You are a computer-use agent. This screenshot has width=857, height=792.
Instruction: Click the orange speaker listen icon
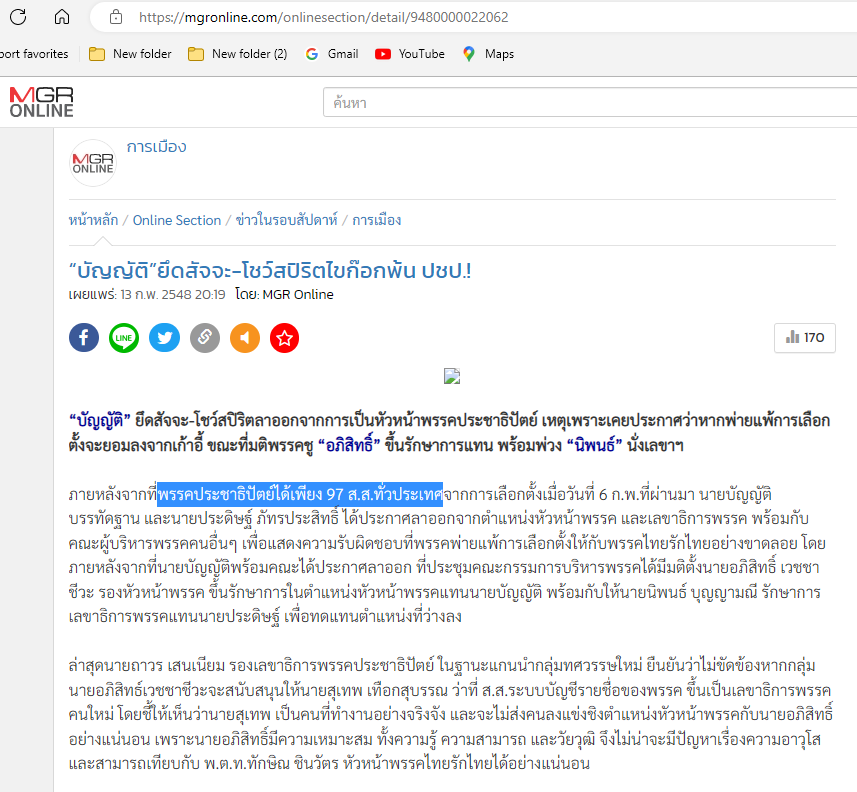pyautogui.click(x=245, y=338)
